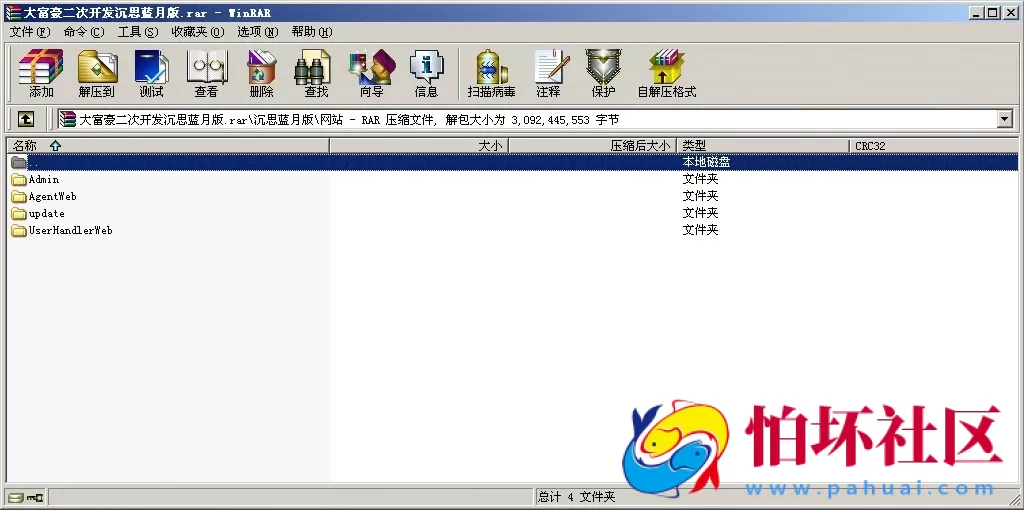
Task: Open the View (查看) toolbar icon
Action: [206, 73]
